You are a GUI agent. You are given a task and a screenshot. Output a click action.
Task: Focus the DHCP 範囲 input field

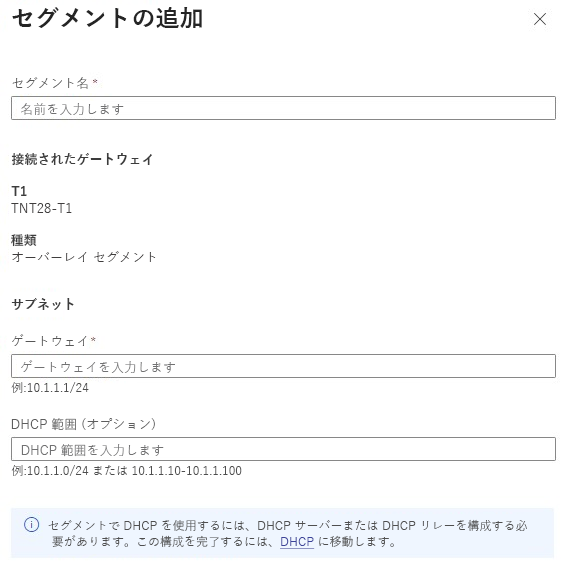click(x=283, y=449)
